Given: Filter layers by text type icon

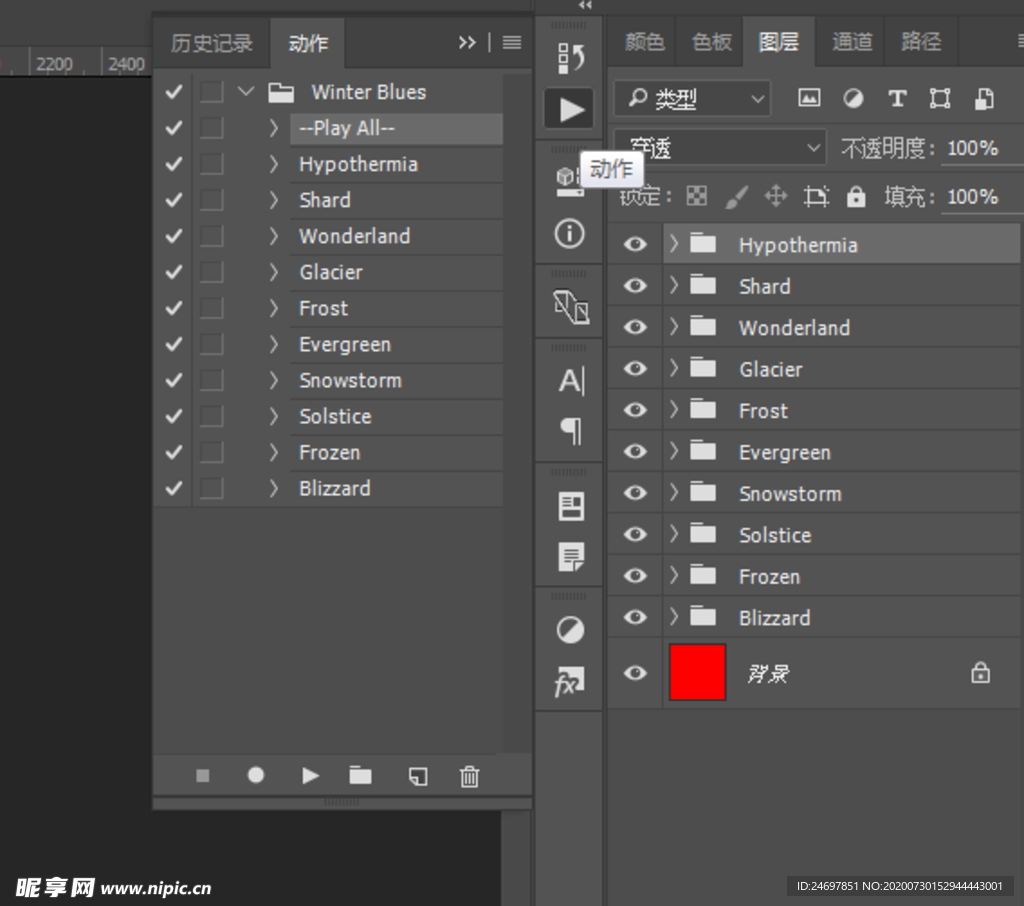Looking at the screenshot, I should tap(897, 98).
